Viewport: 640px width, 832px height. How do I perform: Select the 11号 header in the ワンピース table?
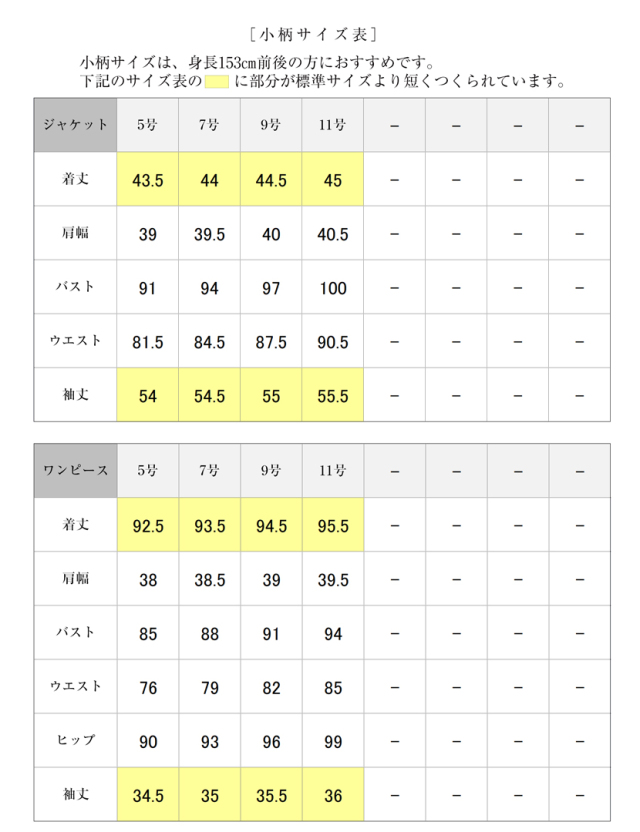pos(332,470)
